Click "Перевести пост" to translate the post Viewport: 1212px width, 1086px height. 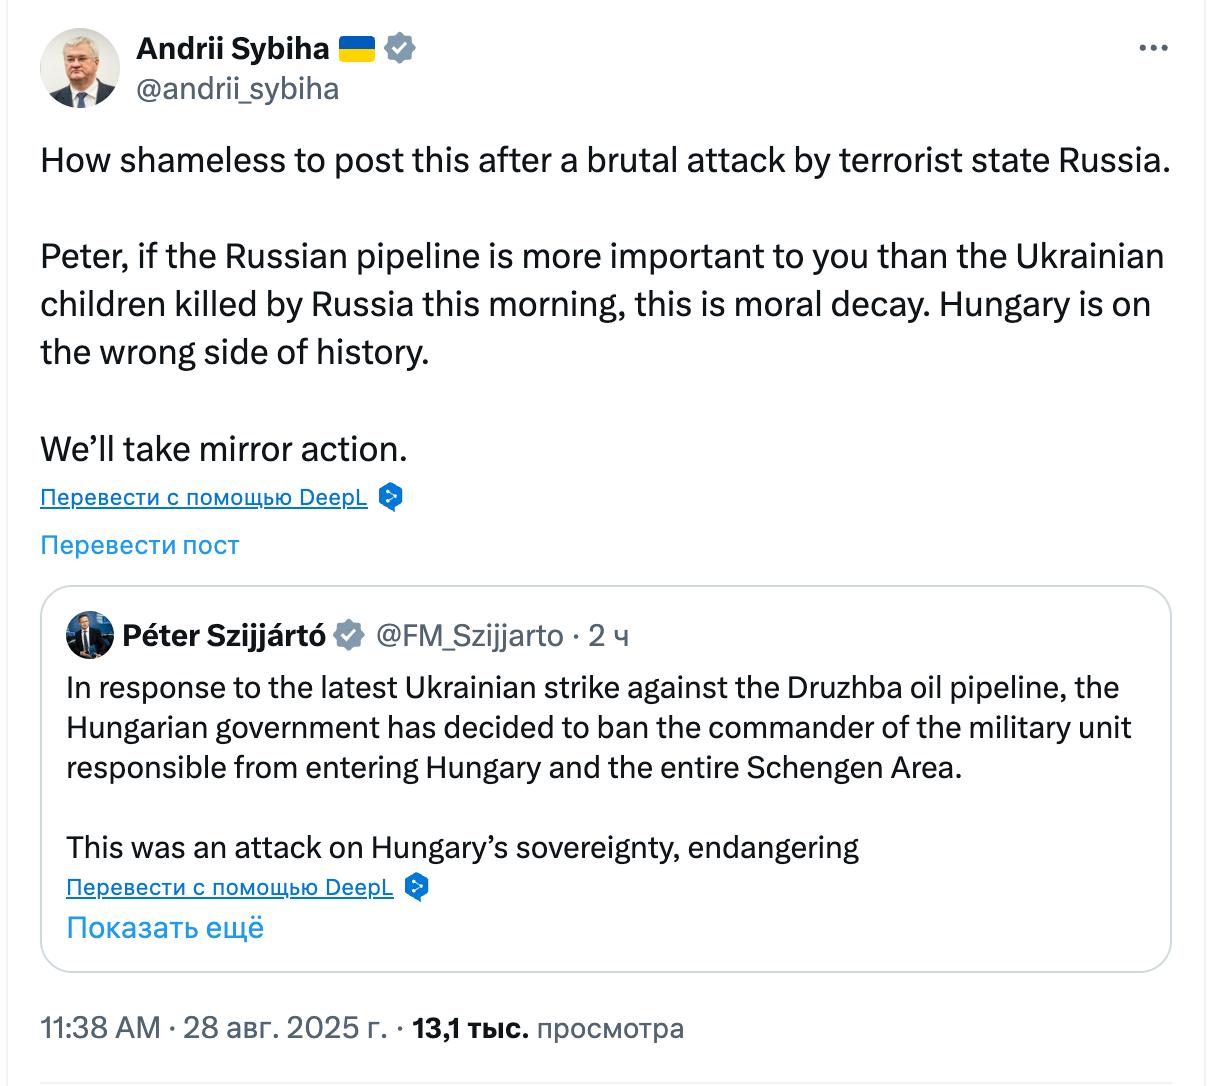[x=140, y=545]
